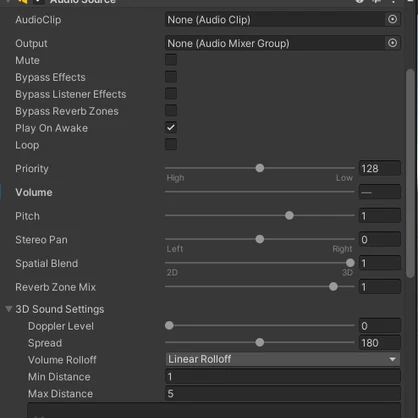Screen dimensions: 418x418
Task: Click the Spread property label
Action: (x=45, y=343)
